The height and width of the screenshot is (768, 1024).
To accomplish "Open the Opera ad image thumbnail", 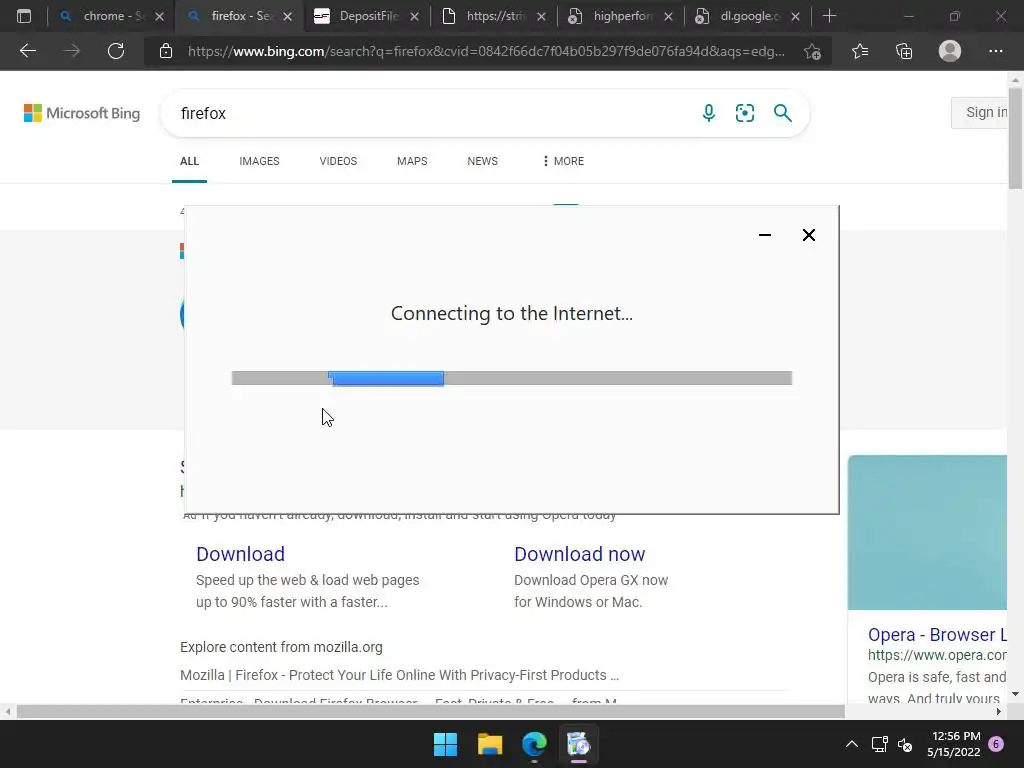I will [927, 532].
